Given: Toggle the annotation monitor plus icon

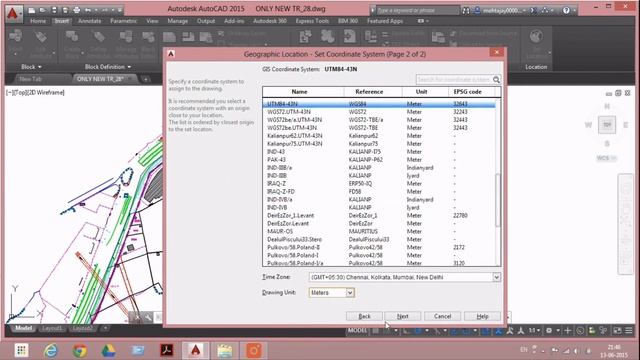Looking at the screenshot, I should (x=567, y=330).
